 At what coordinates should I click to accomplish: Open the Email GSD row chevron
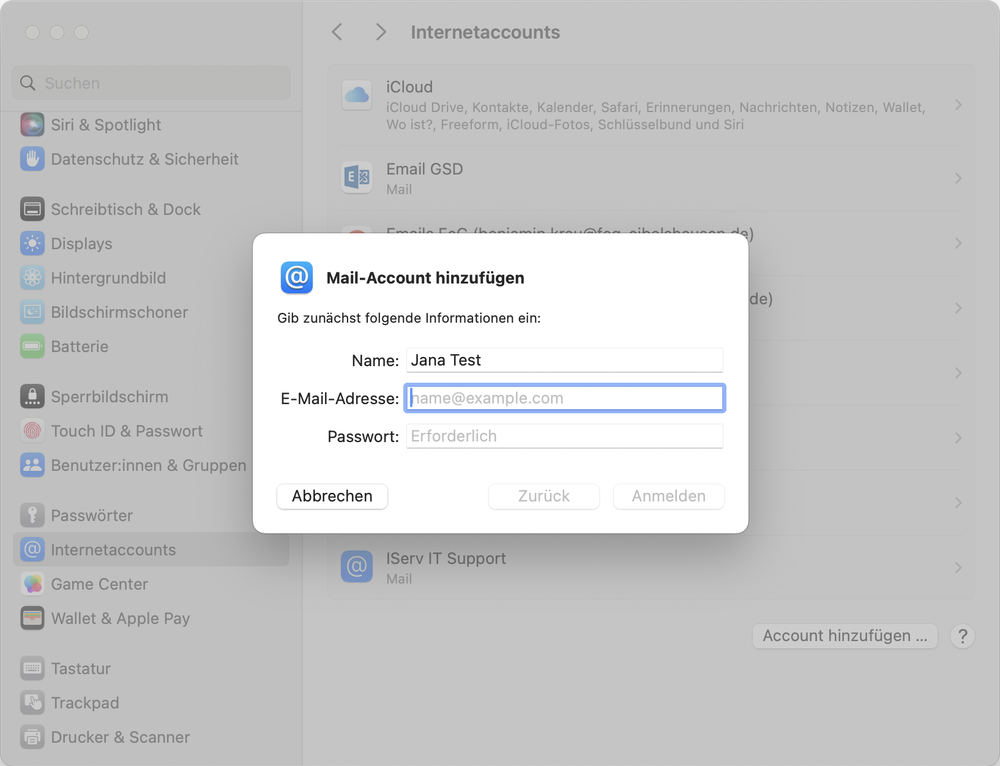click(x=957, y=178)
